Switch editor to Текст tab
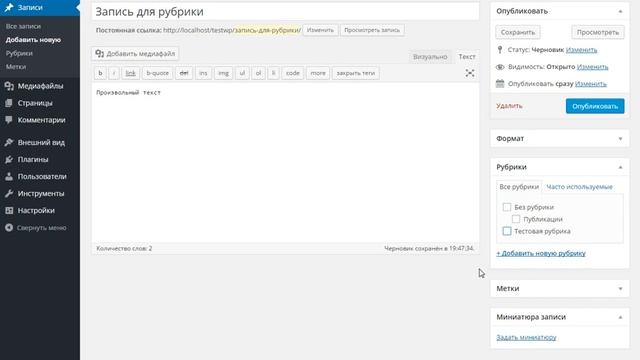This screenshot has height=360, width=640. [x=467, y=57]
